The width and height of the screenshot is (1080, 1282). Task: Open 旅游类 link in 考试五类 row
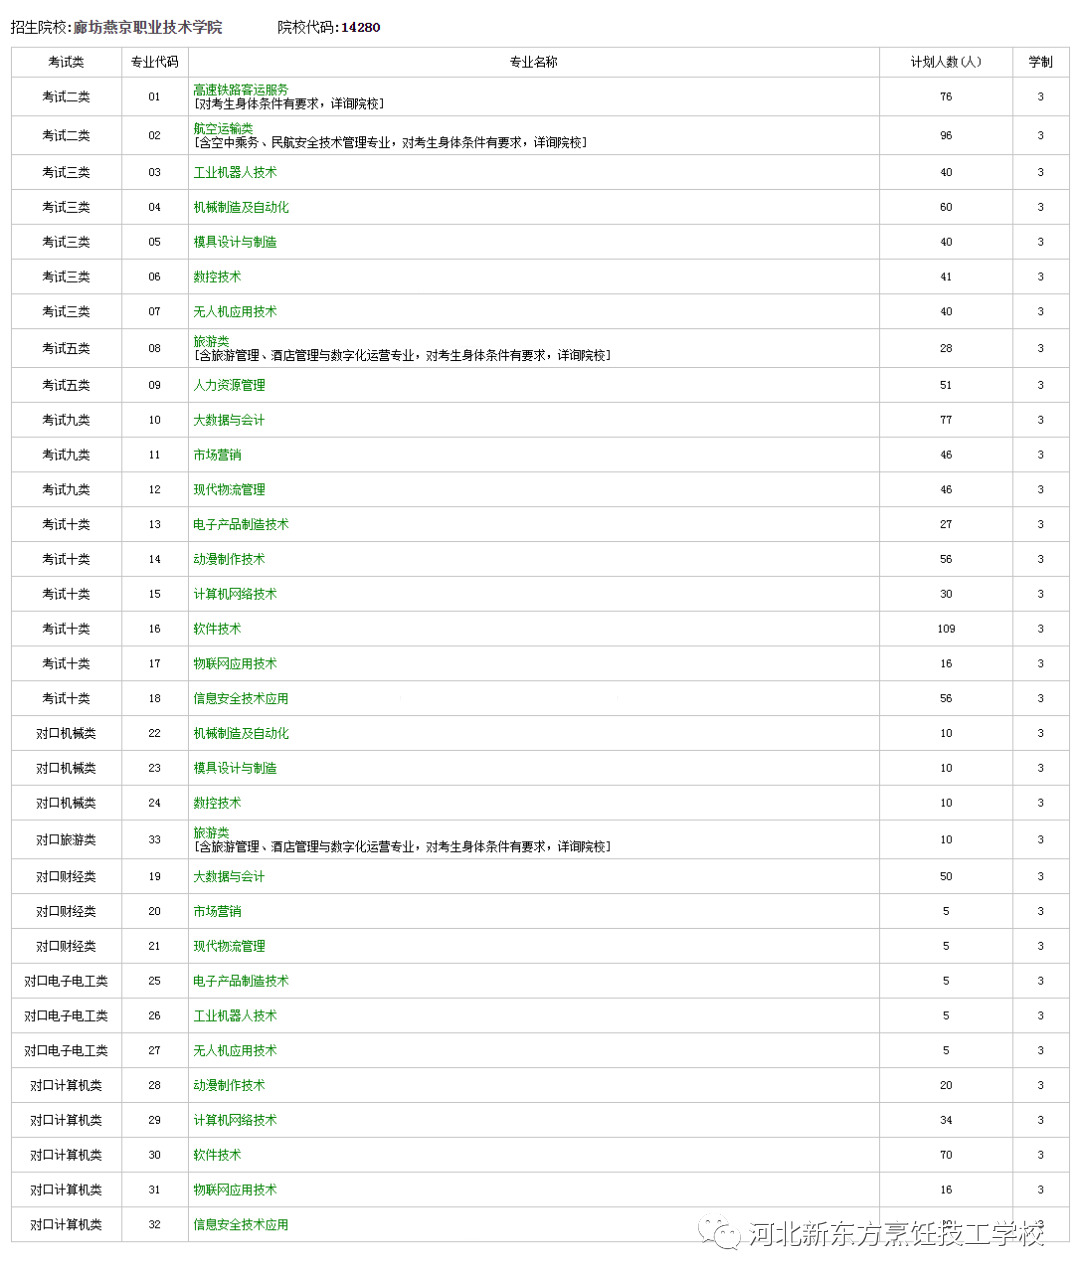(x=211, y=342)
